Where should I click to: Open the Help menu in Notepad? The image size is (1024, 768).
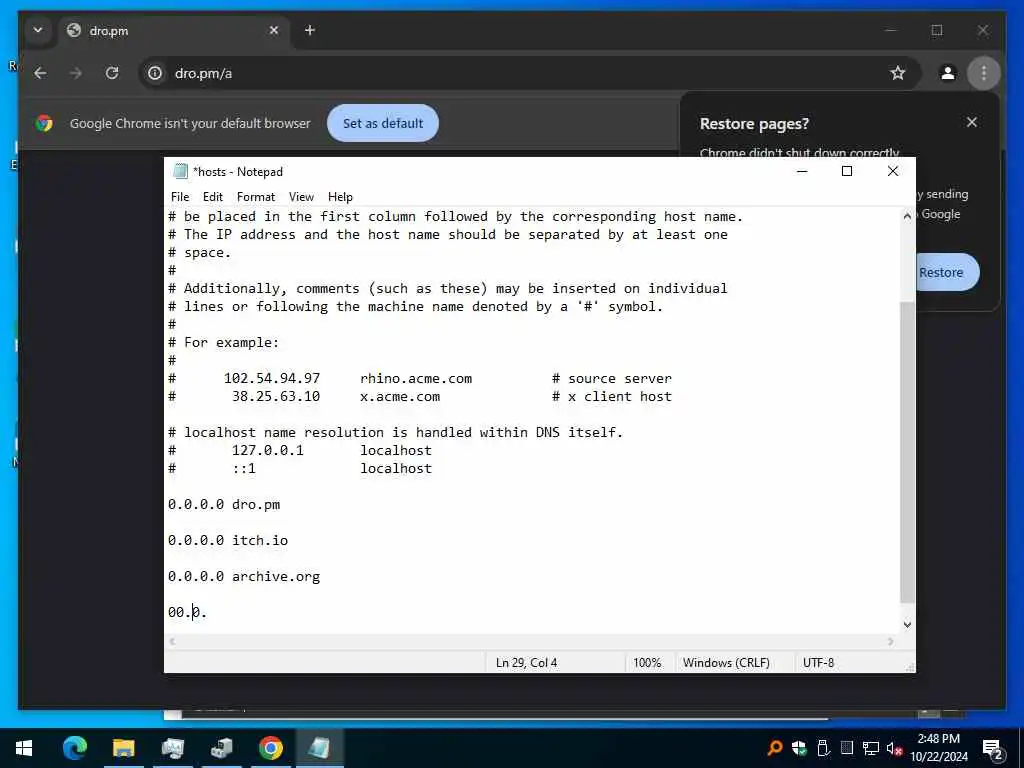(340, 197)
